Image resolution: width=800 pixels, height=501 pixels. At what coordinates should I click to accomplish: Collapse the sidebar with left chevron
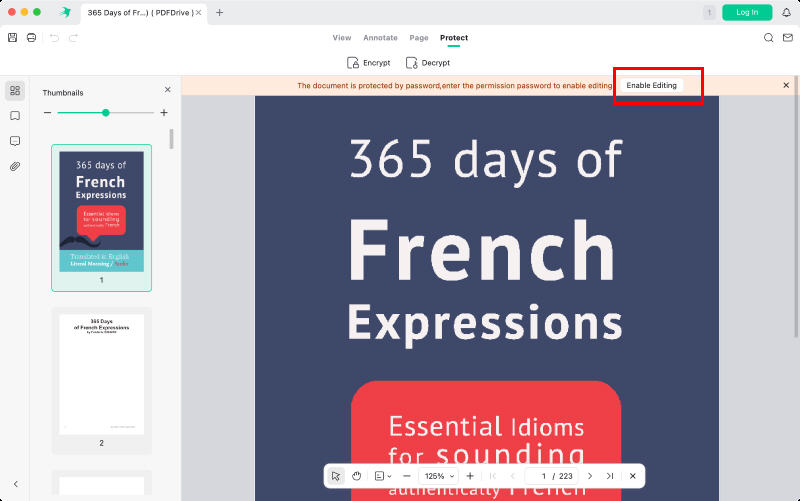click(x=16, y=484)
